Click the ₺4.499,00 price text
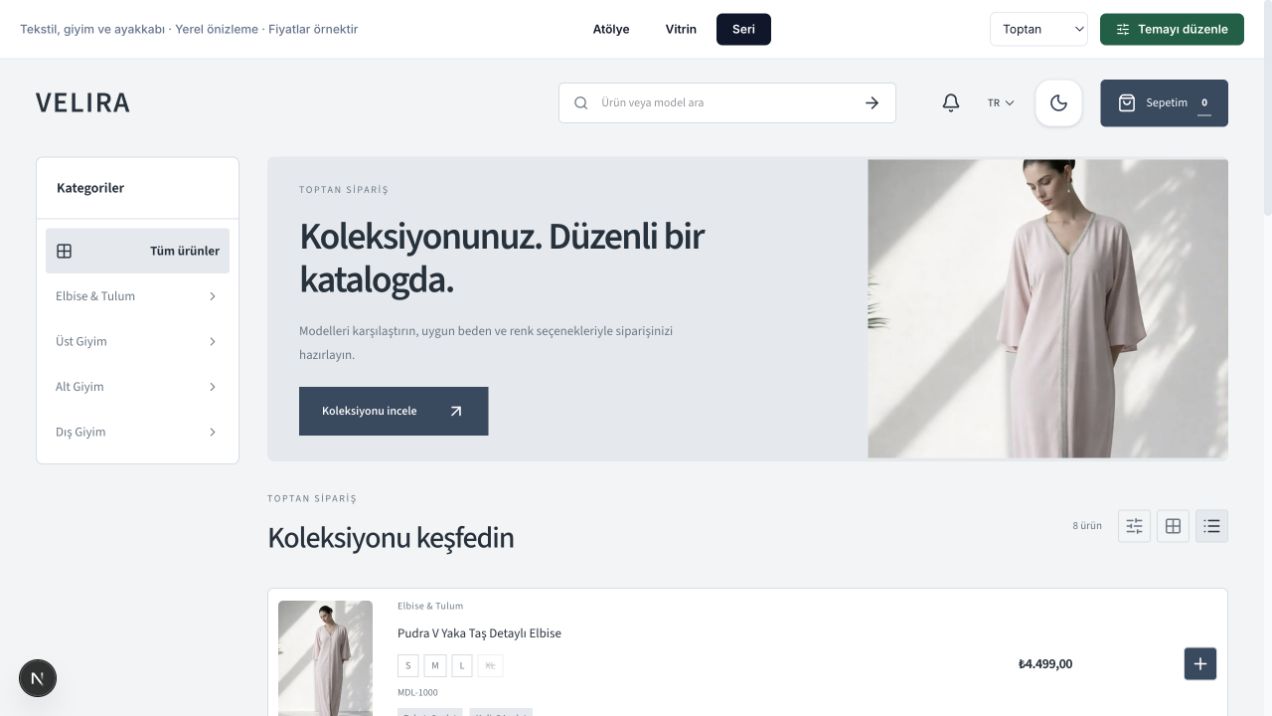Image resolution: width=1272 pixels, height=716 pixels. 1045,664
